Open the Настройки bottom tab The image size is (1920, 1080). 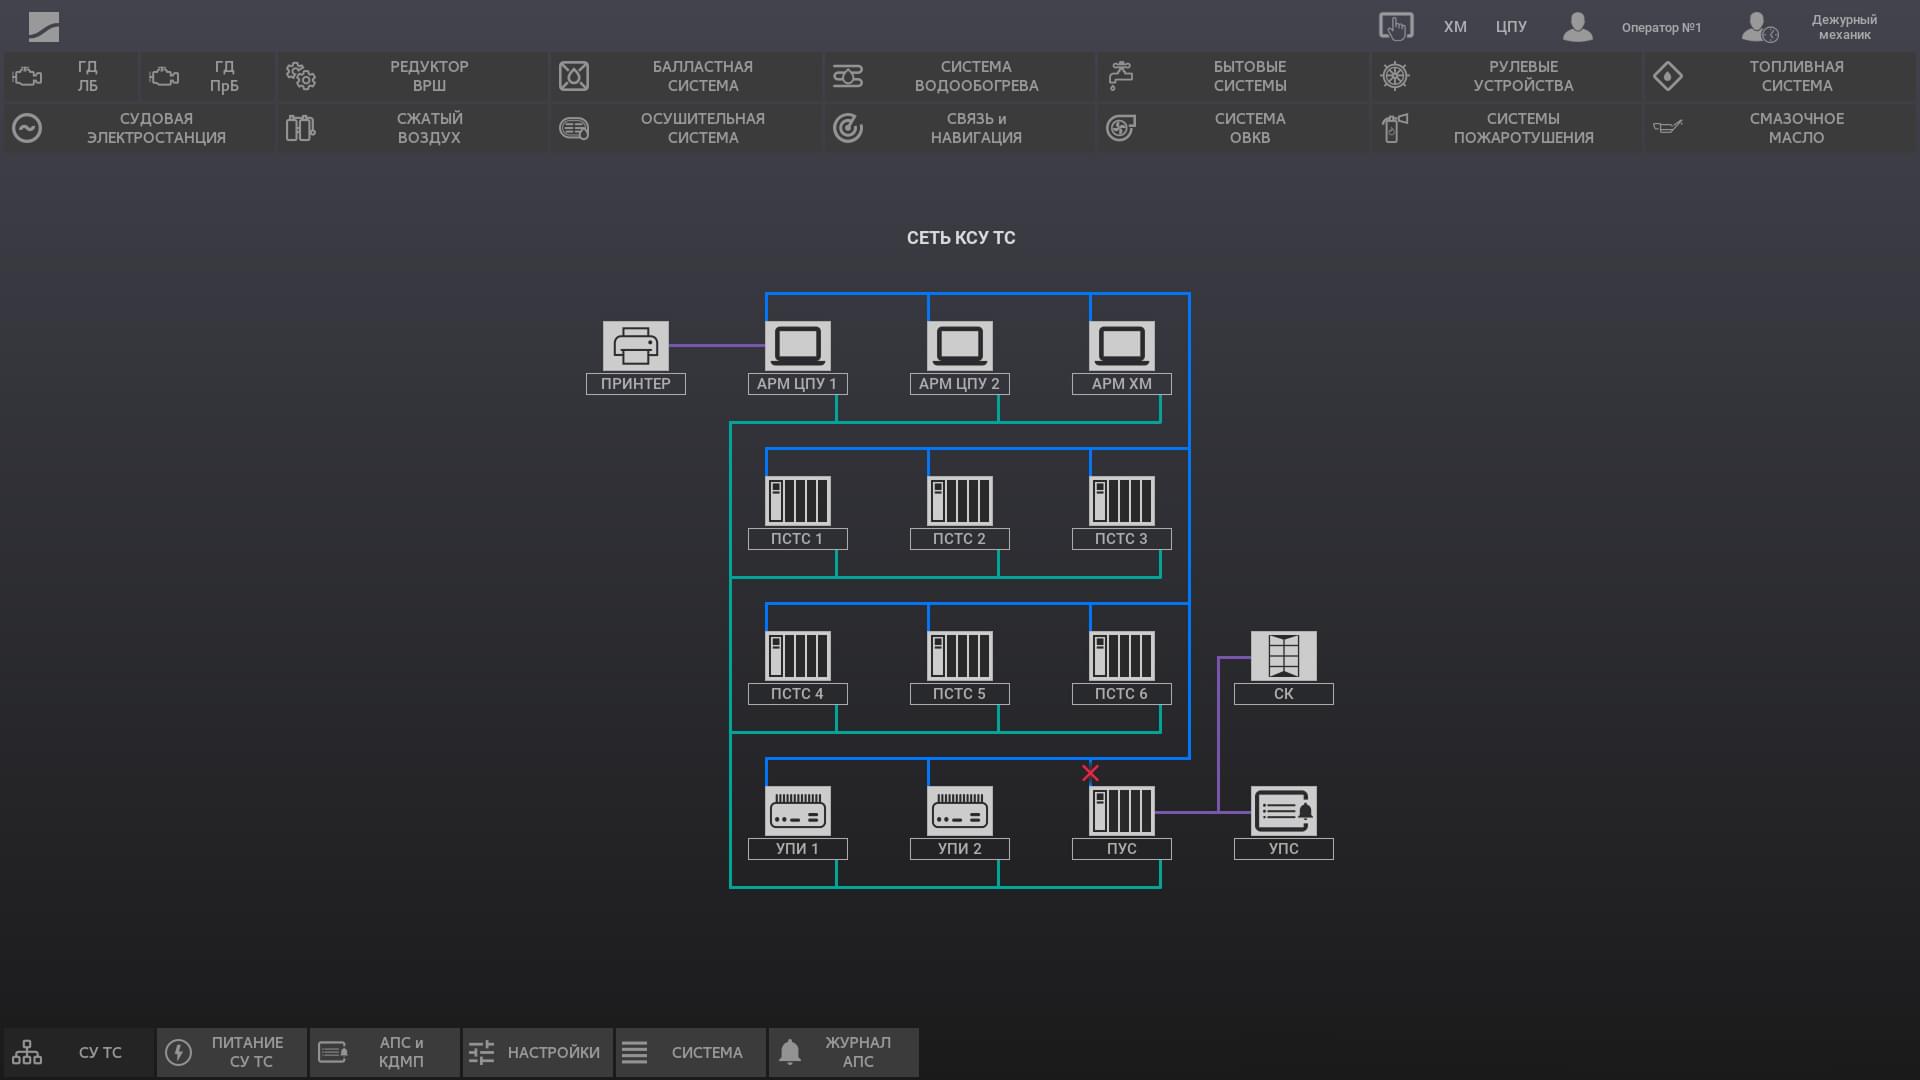coord(537,1052)
